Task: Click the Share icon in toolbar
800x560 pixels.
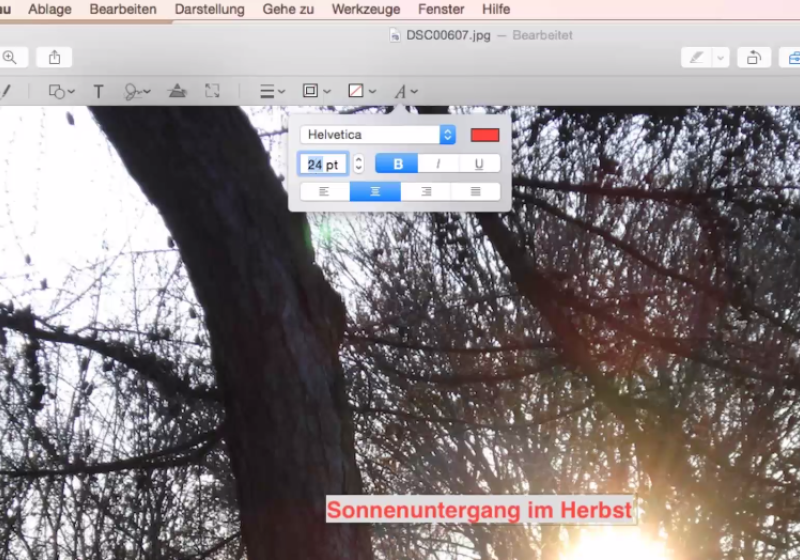Action: pos(54,58)
